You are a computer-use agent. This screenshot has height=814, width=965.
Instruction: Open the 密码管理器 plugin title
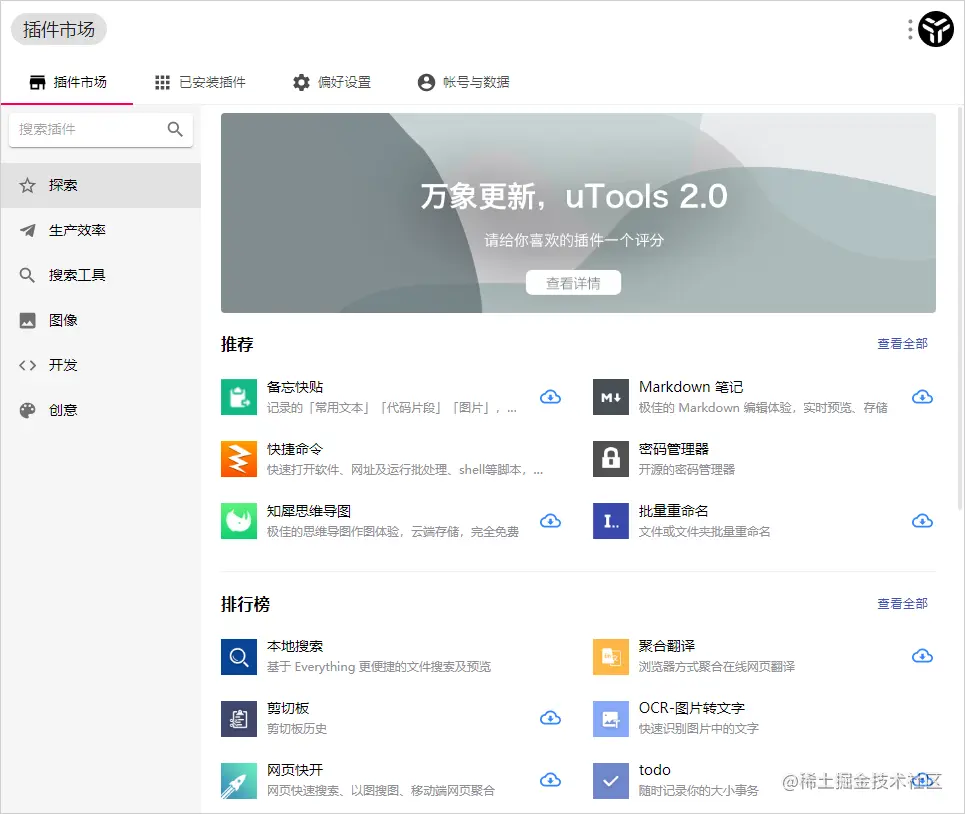point(673,449)
